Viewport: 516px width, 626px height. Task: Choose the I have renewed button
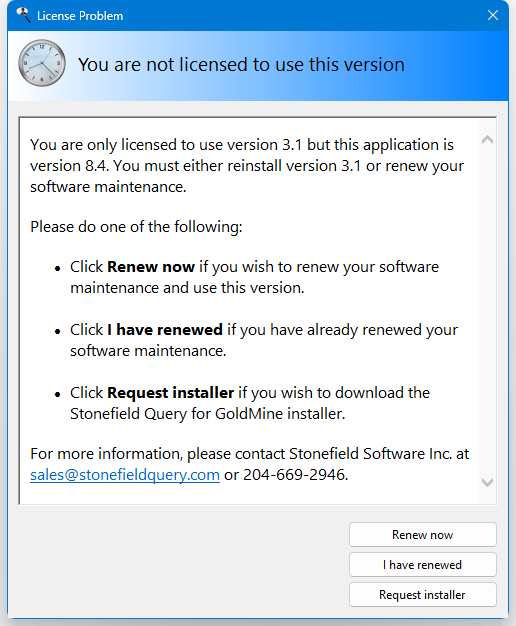point(423,565)
